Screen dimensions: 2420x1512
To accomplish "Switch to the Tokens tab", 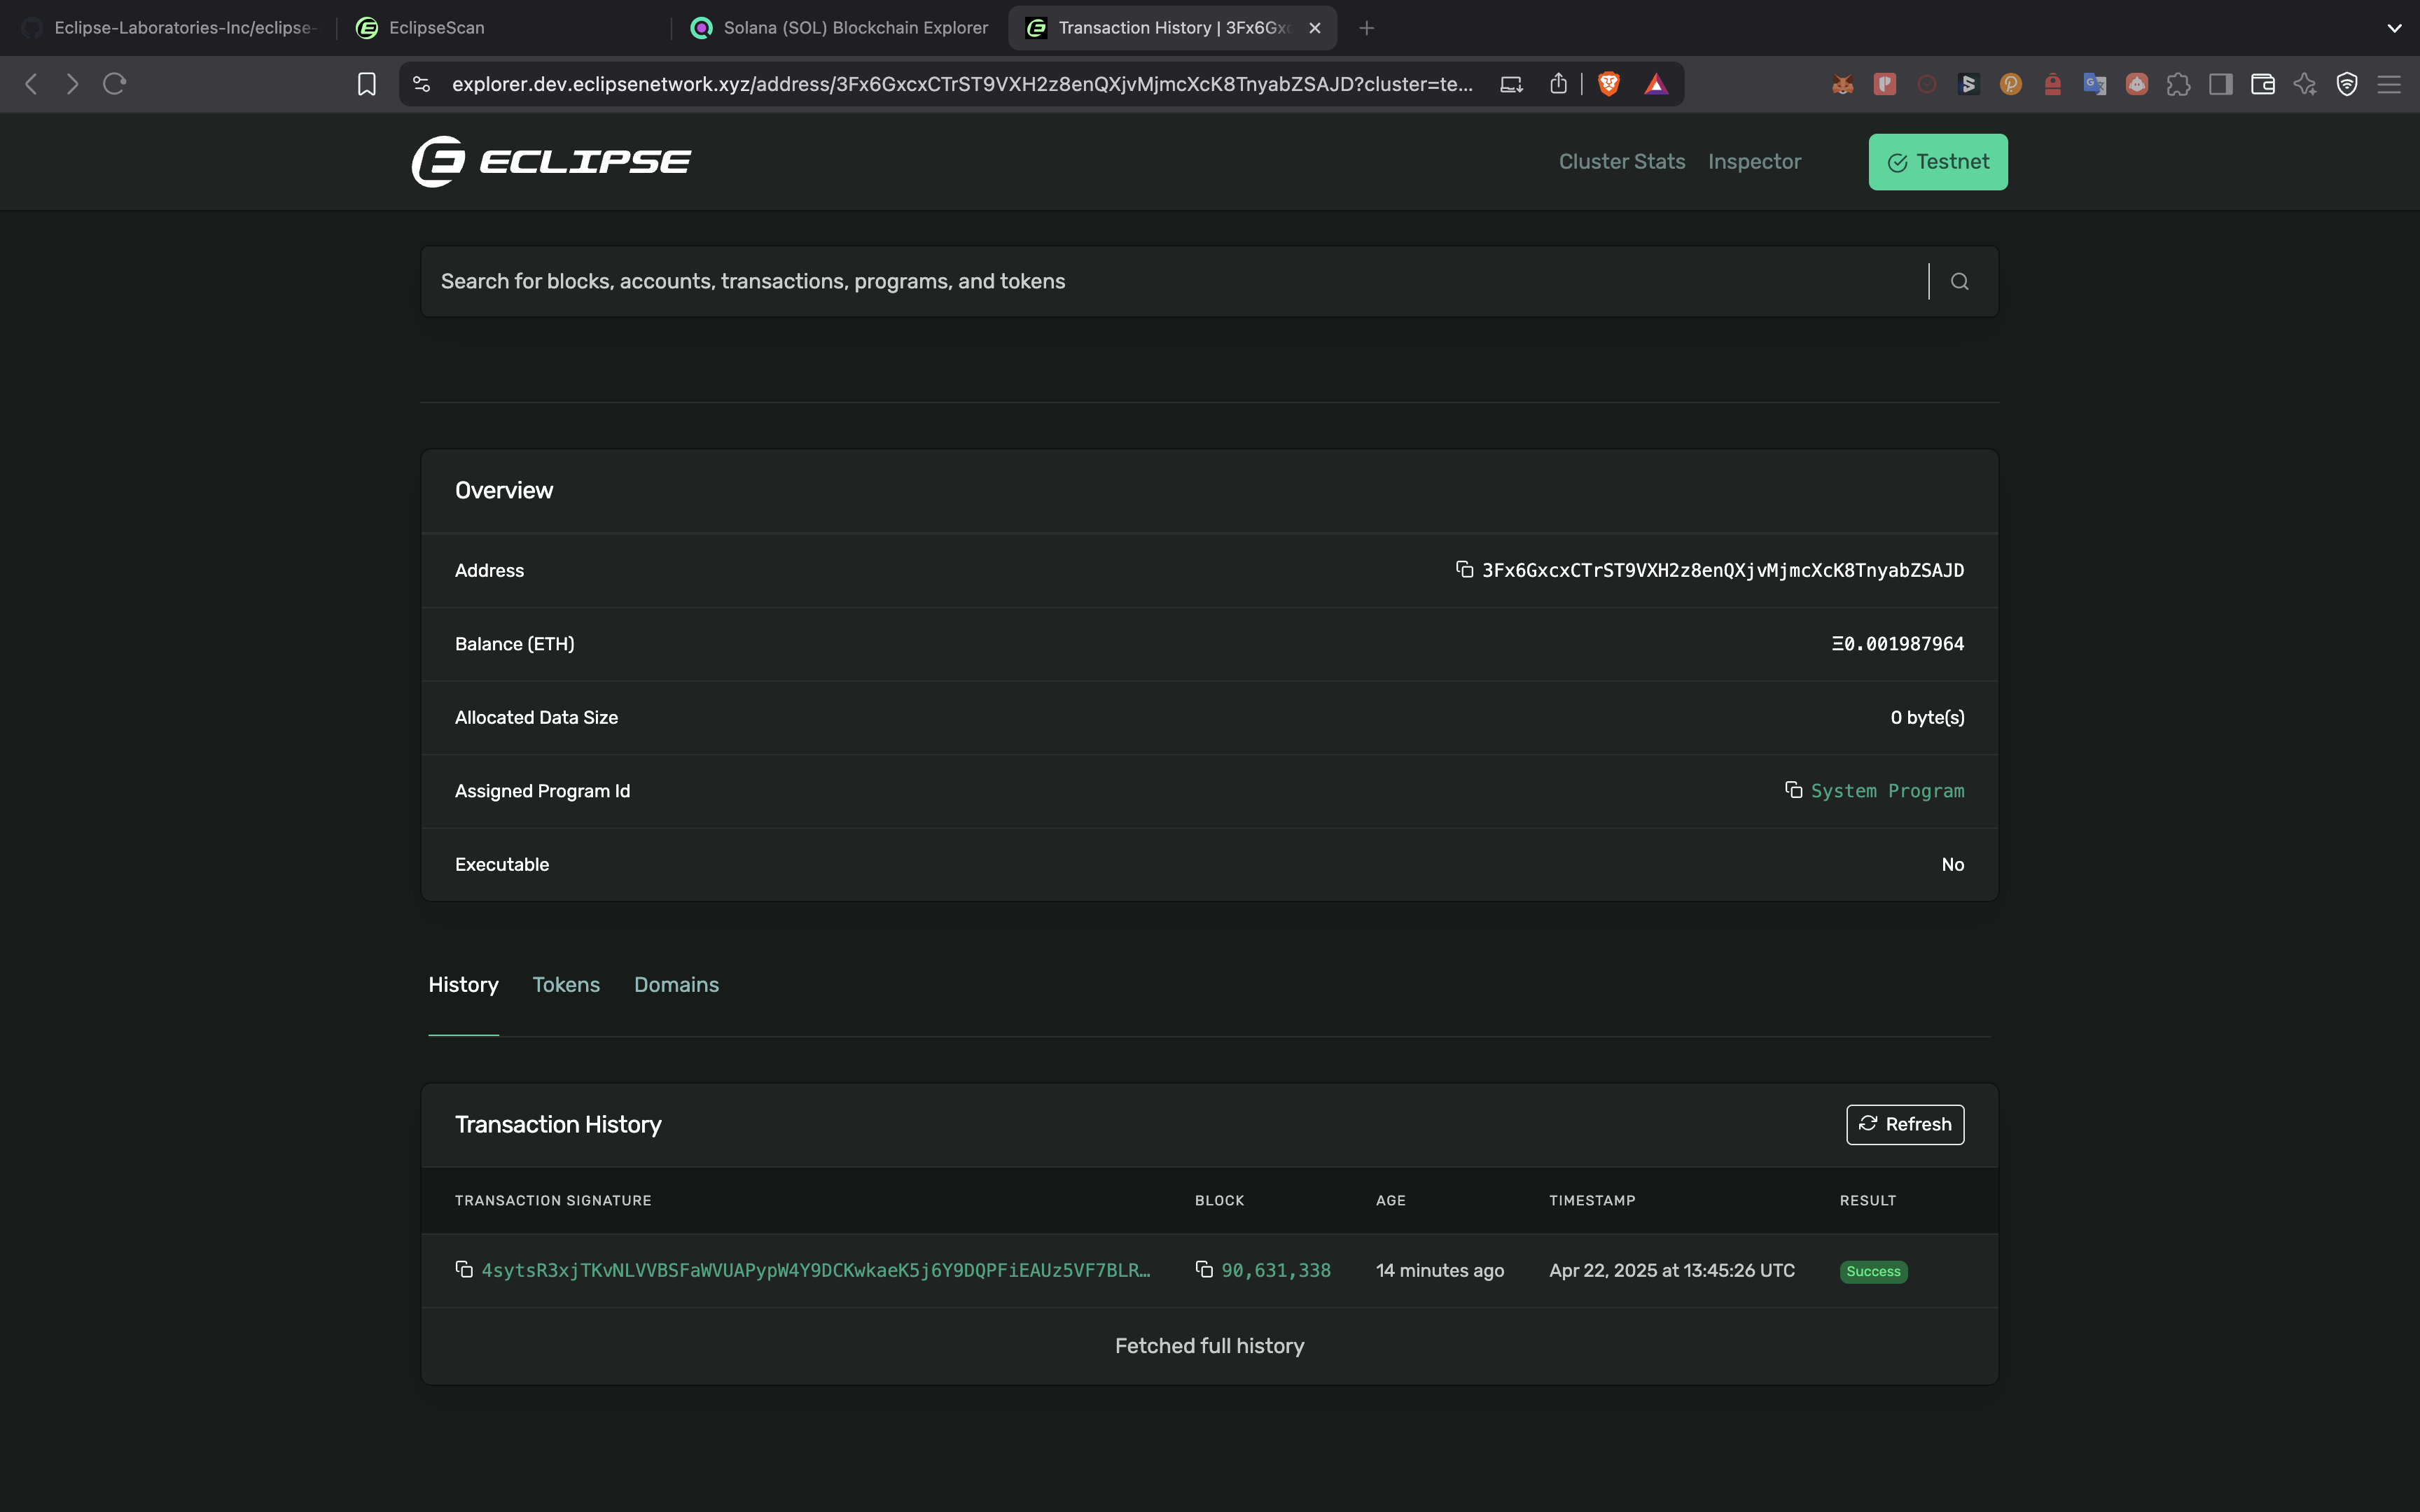I will click(x=566, y=985).
